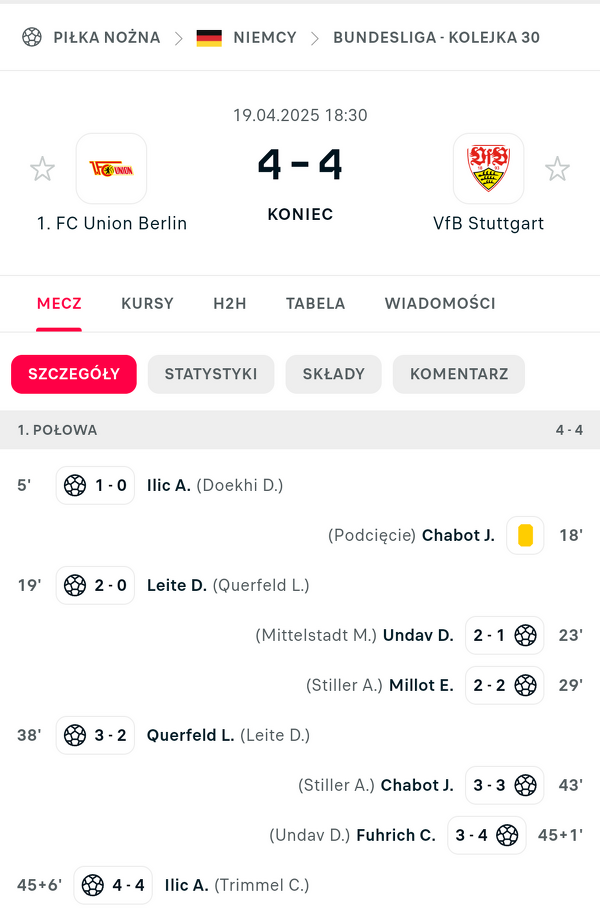Click the yellow card icon for Chabot

(x=525, y=535)
